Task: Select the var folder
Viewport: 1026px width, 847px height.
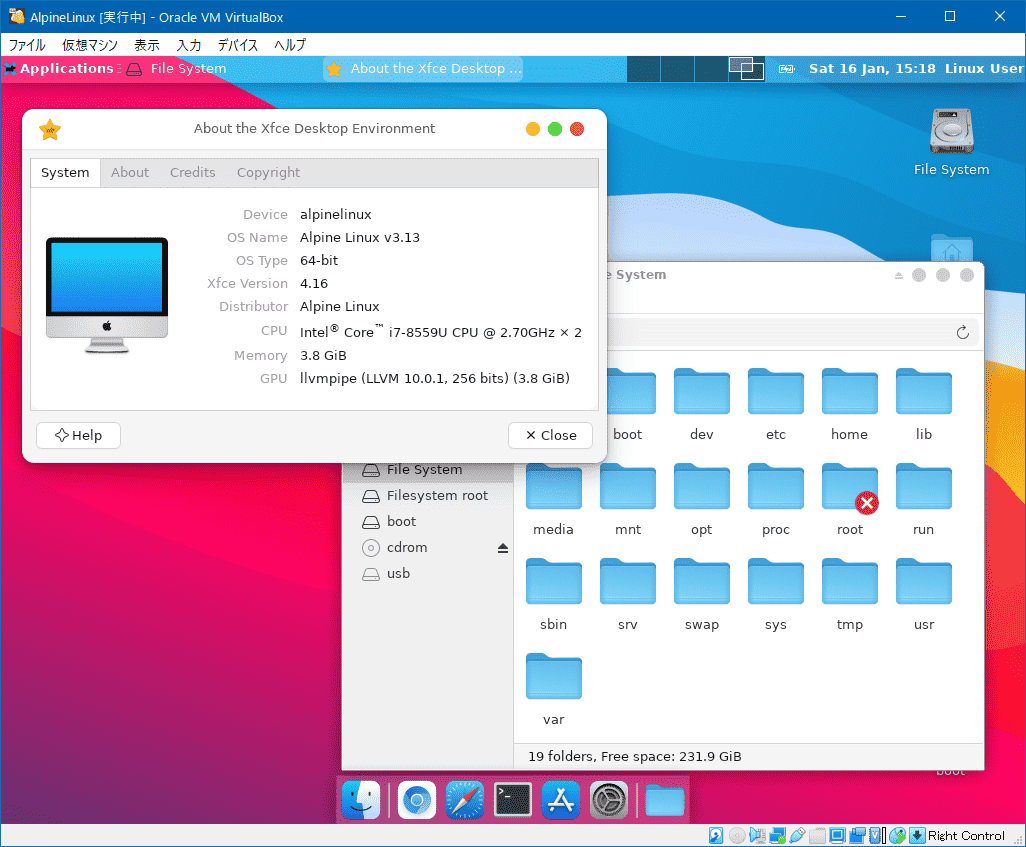Action: 554,690
